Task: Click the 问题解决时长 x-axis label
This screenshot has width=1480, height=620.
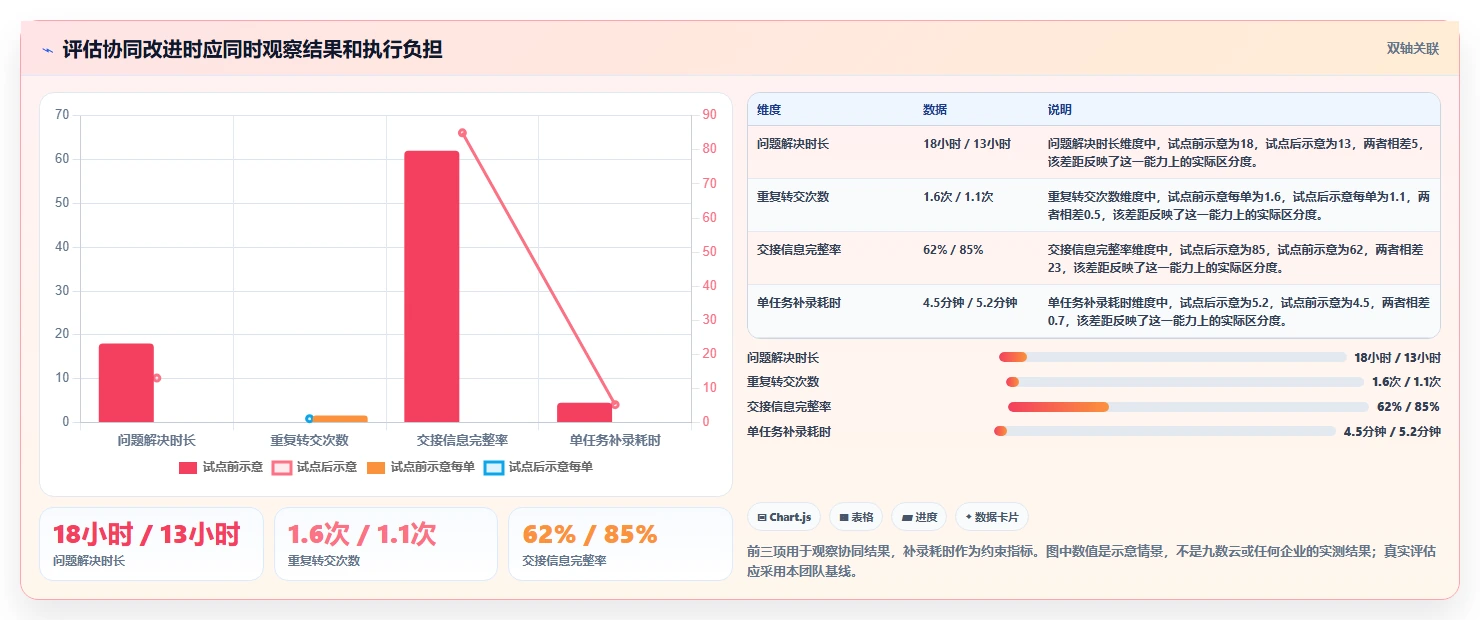Action: coord(157,440)
